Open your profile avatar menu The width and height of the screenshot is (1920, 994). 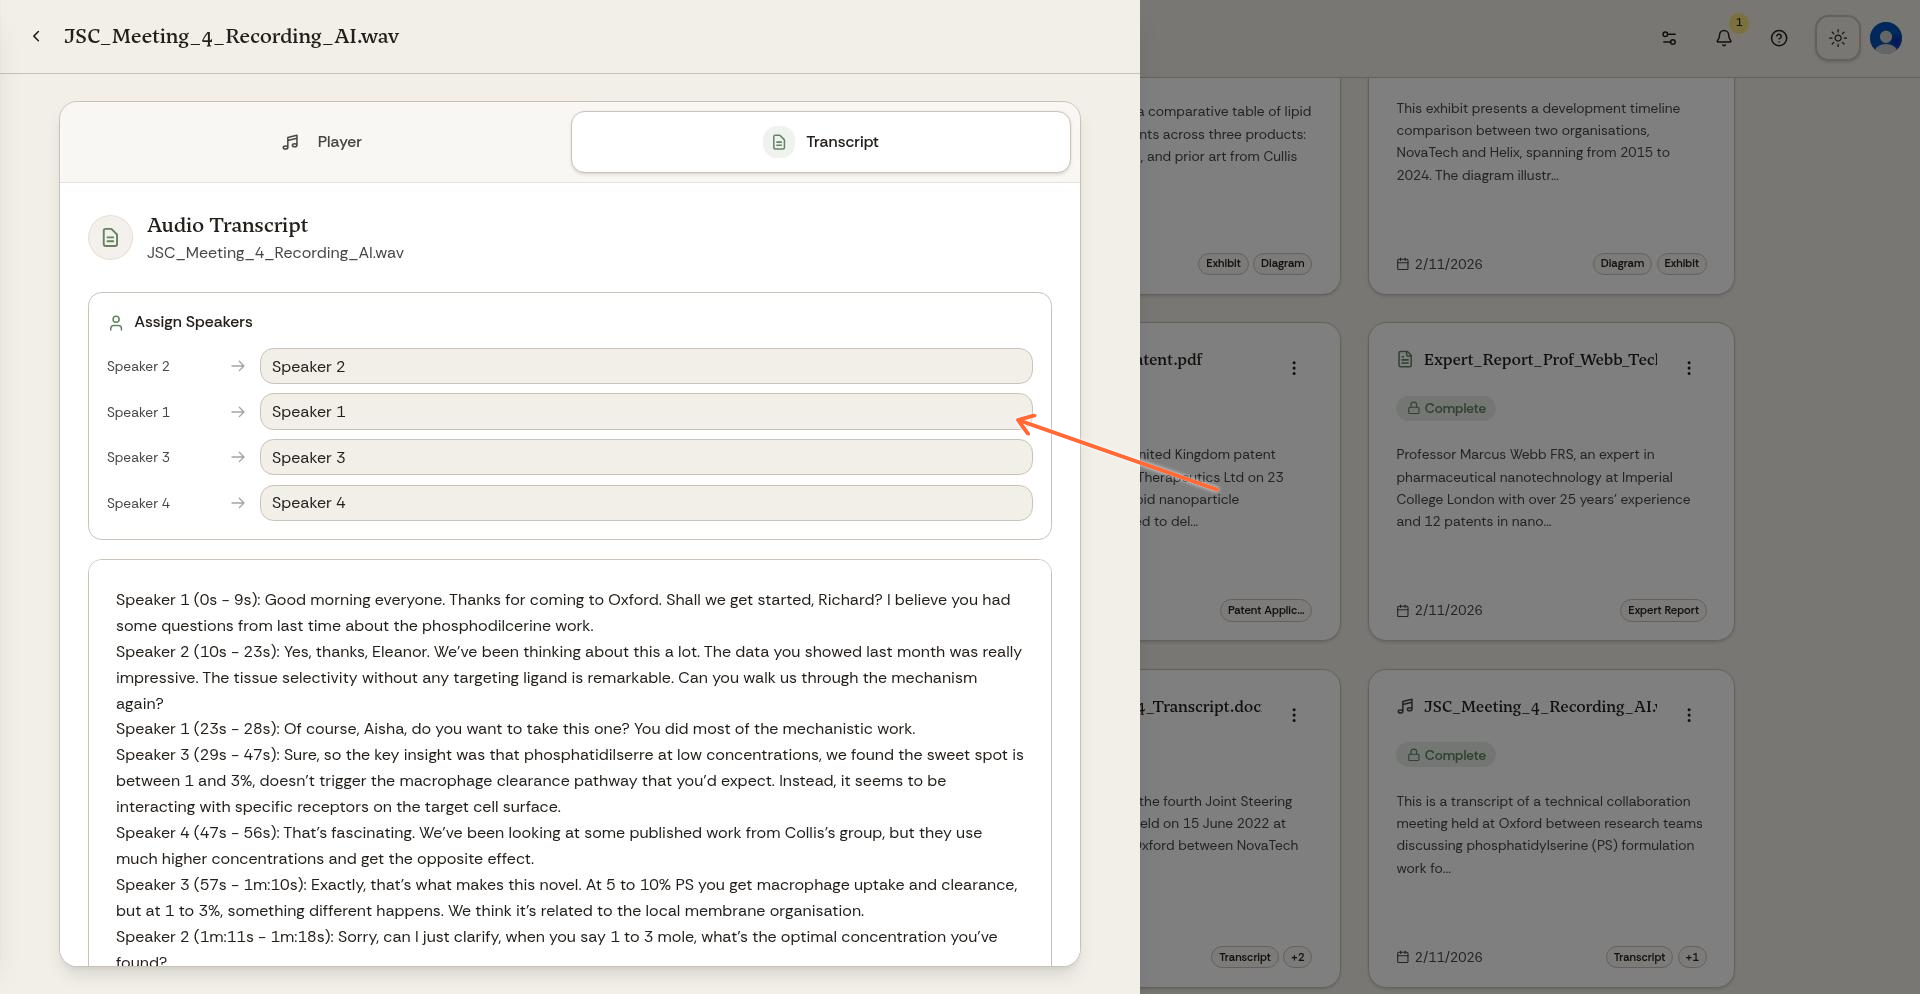1885,37
